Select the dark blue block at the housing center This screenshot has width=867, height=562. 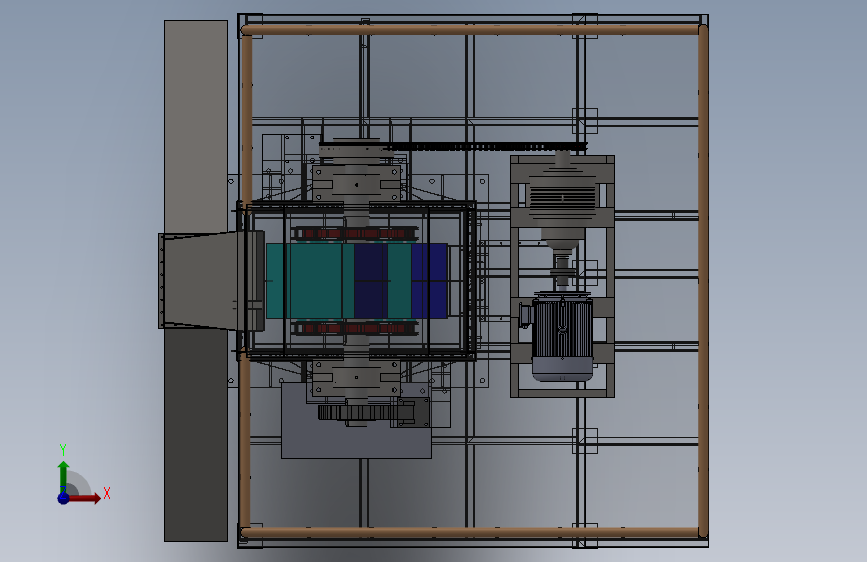(370, 281)
